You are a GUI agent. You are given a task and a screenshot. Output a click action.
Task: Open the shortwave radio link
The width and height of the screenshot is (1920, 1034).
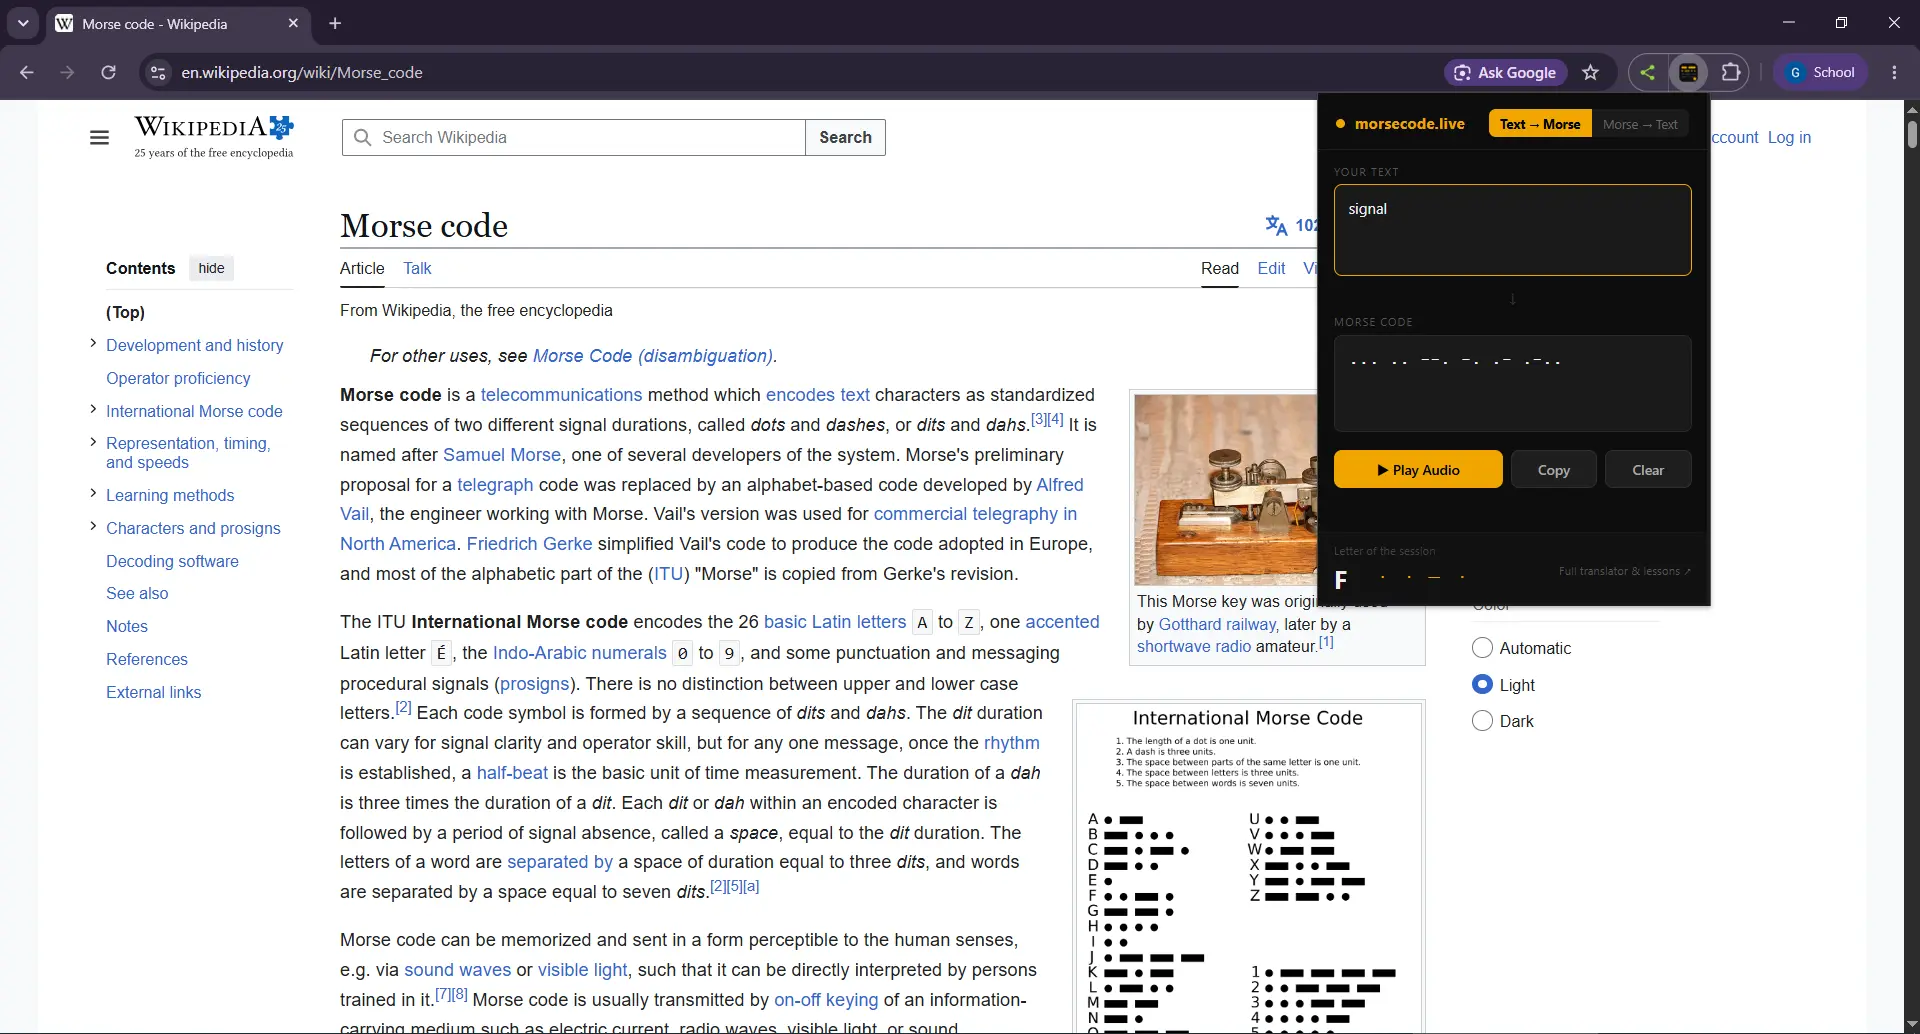pos(1194,646)
